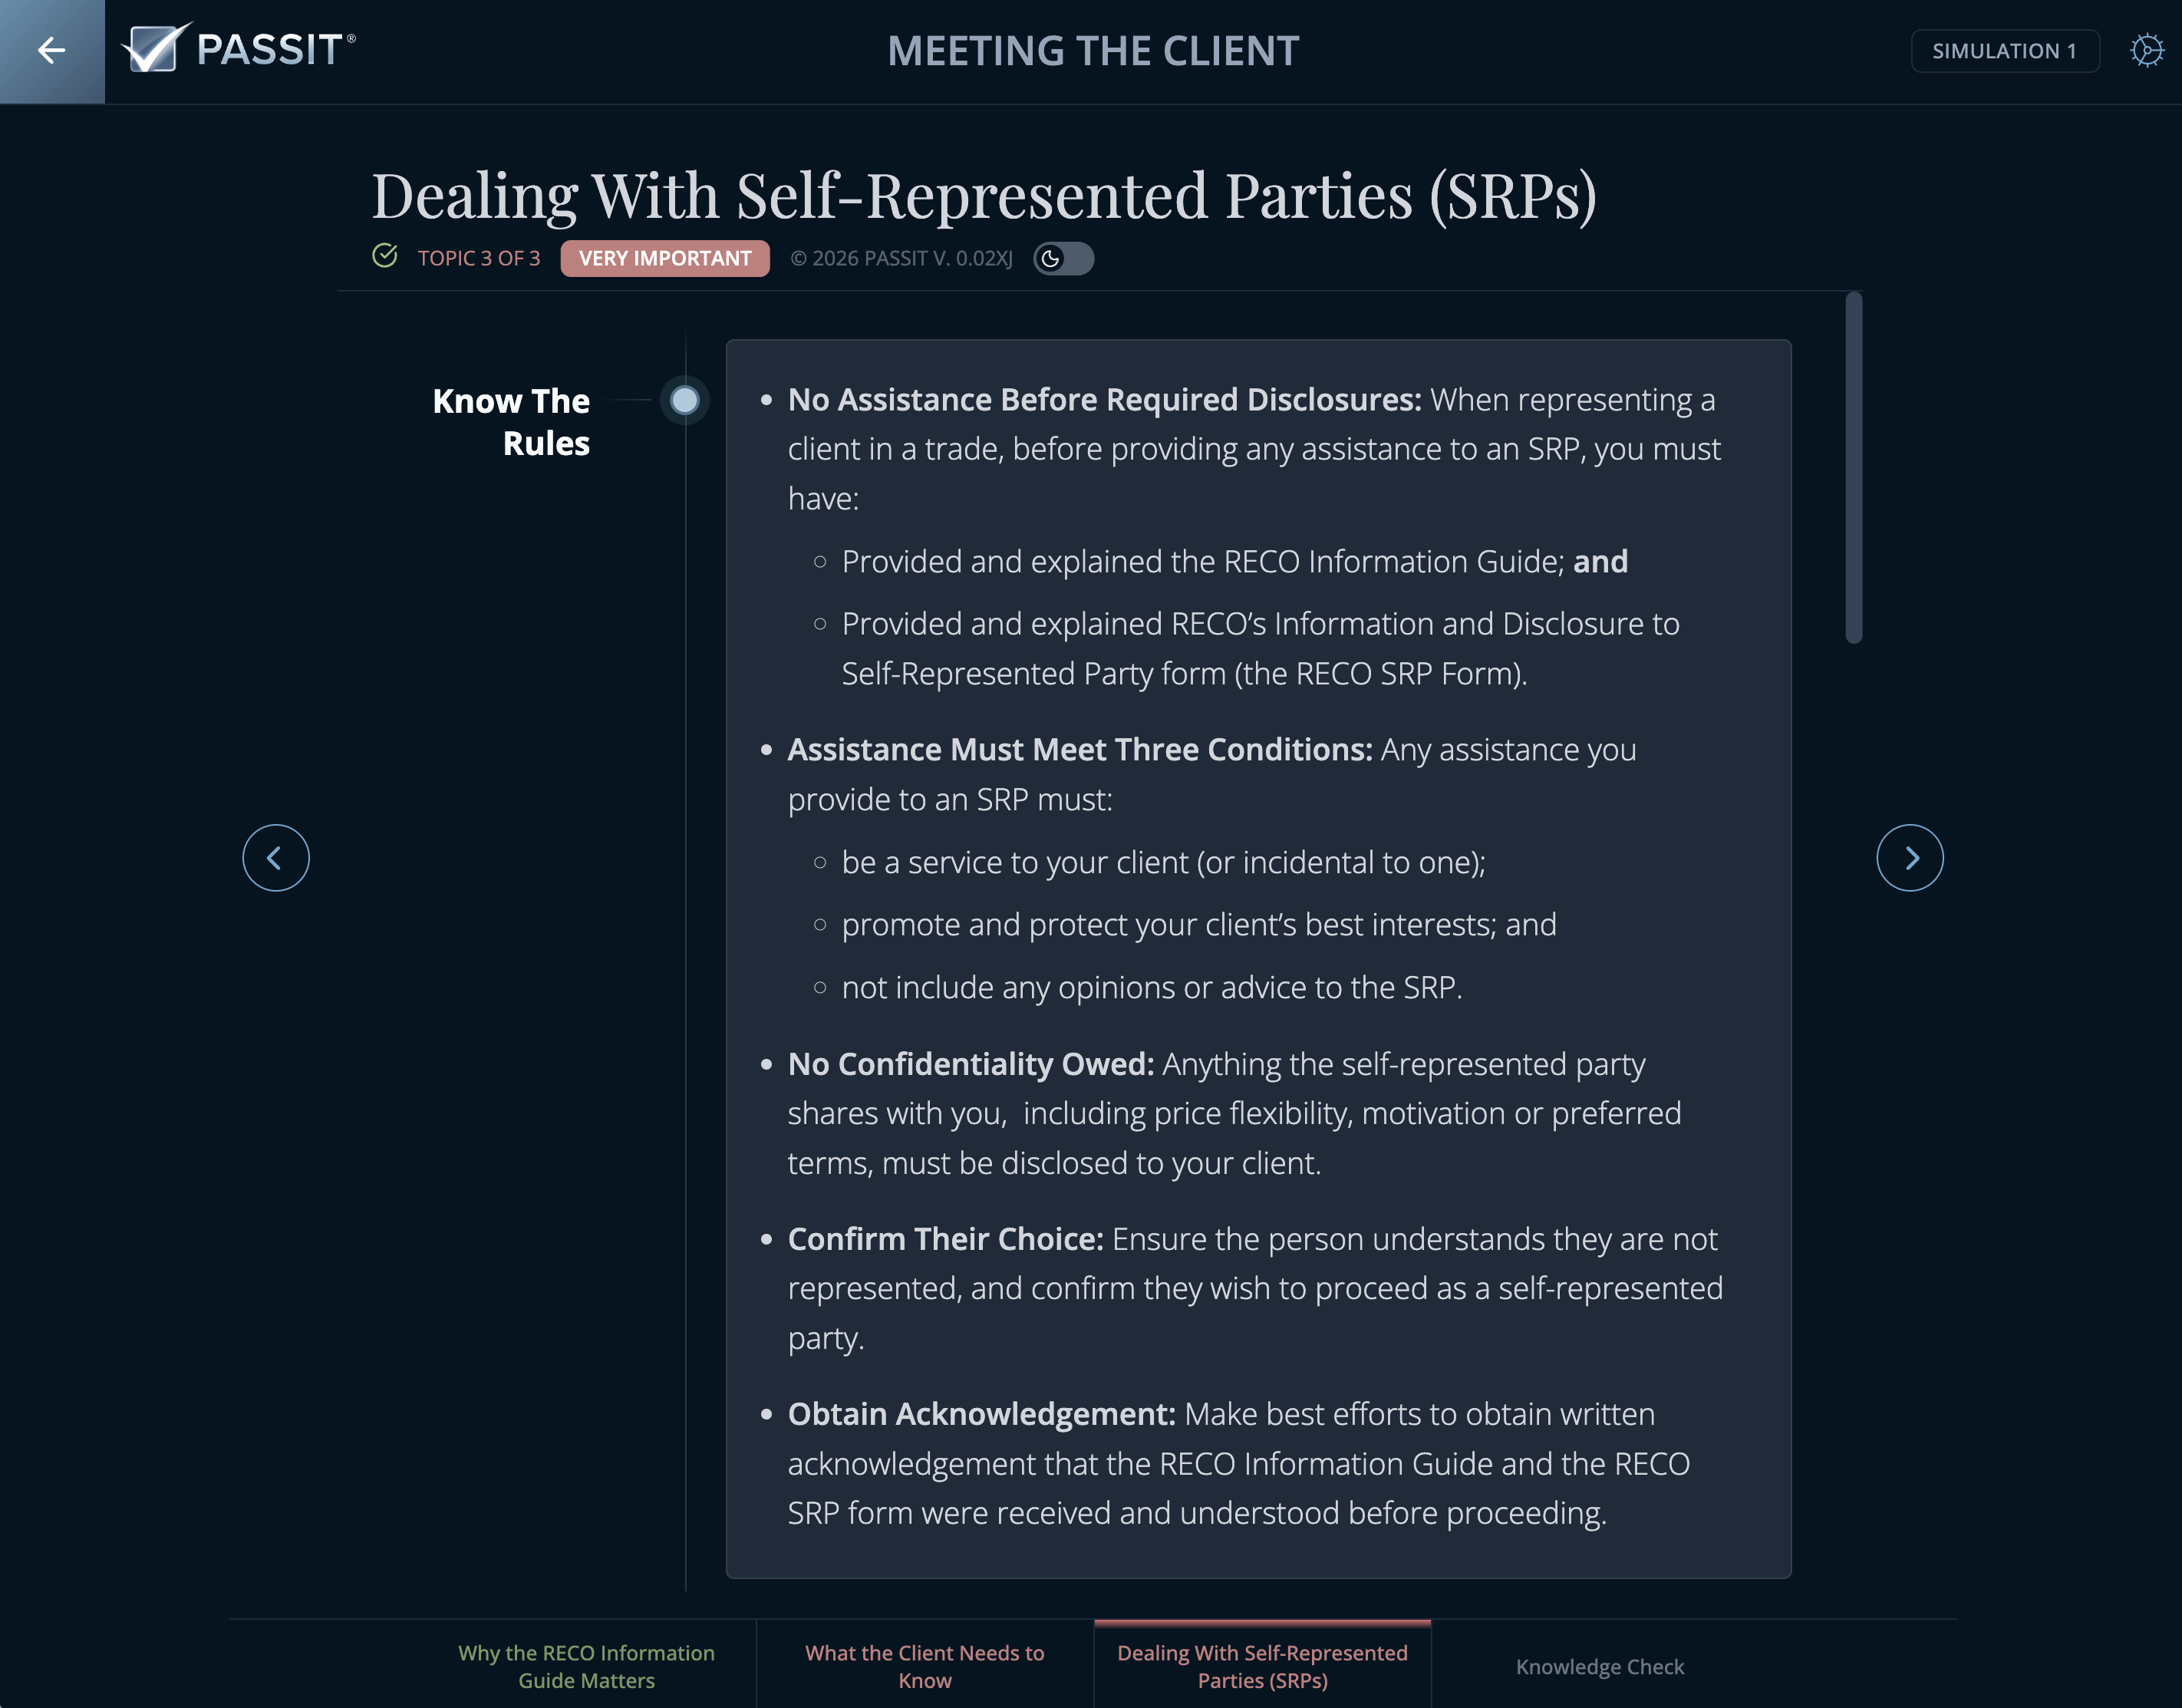This screenshot has width=2182, height=1708.
Task: Click the content panel vertical scrollbar
Action: pyautogui.click(x=1853, y=468)
